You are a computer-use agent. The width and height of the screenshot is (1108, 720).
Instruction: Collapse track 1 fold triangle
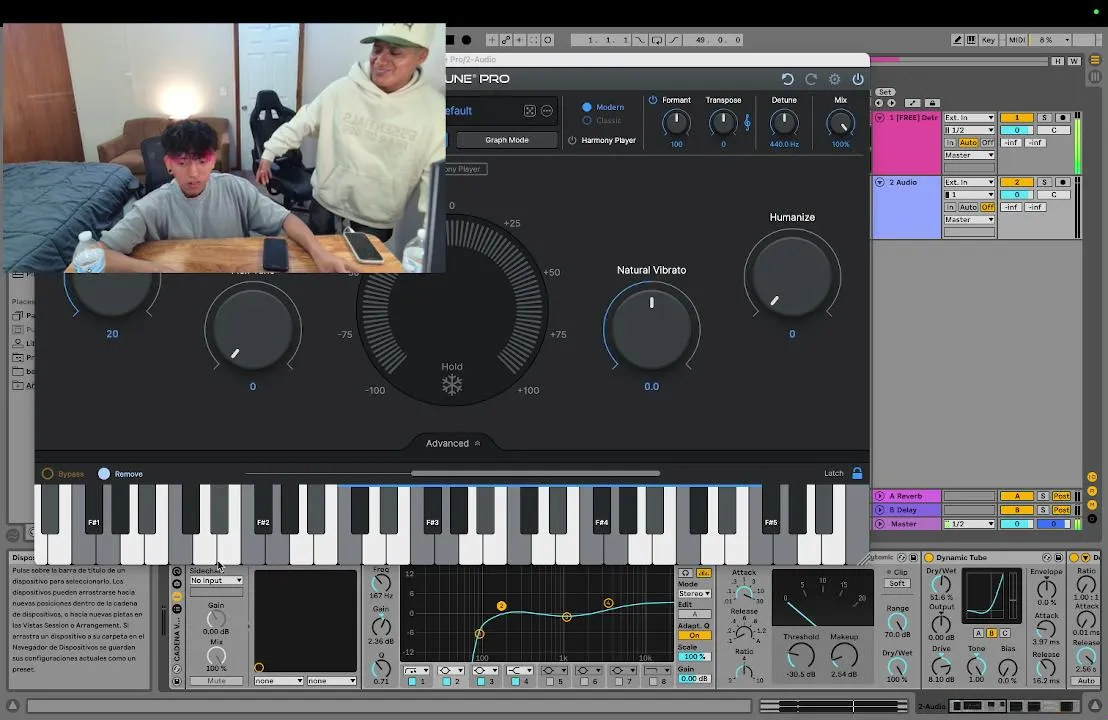click(x=880, y=118)
